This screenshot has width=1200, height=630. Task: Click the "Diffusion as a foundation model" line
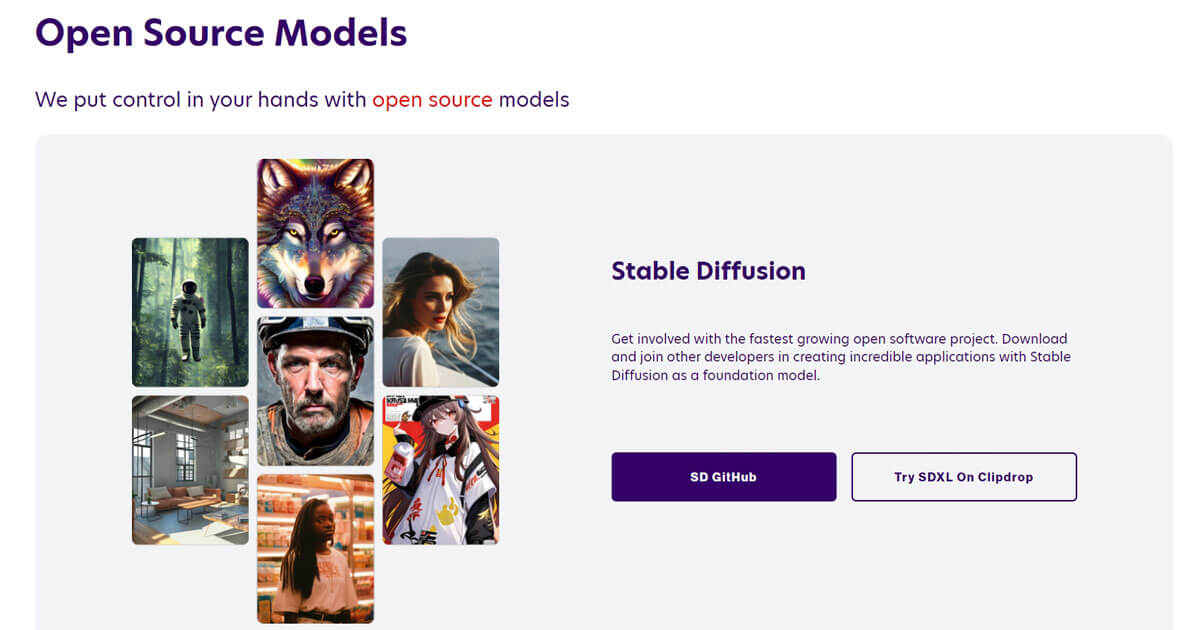pos(716,375)
